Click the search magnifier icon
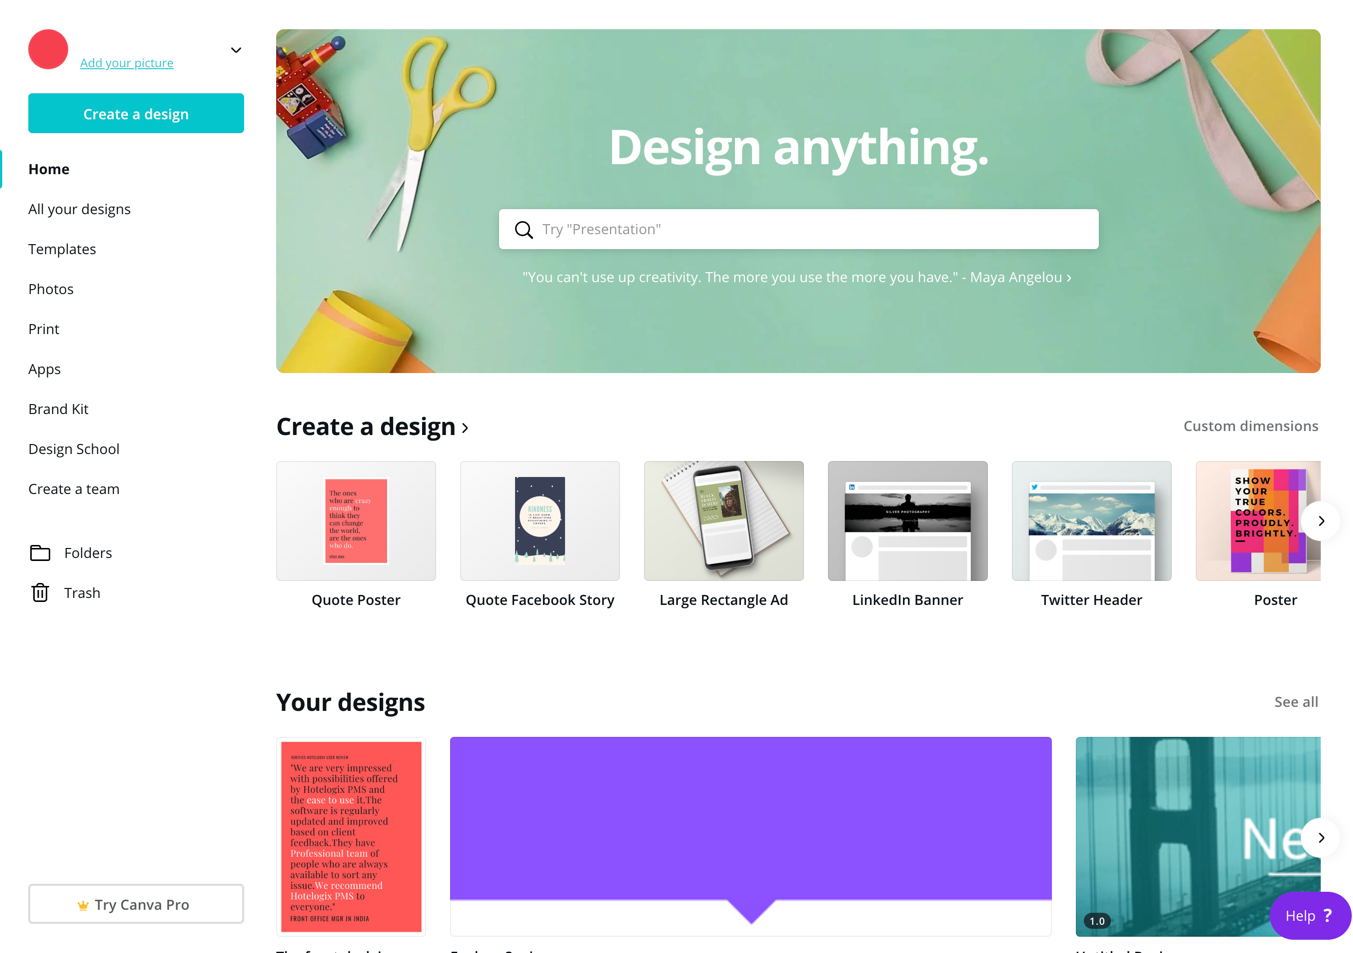Screen dimensions: 1353x953 click(523, 230)
